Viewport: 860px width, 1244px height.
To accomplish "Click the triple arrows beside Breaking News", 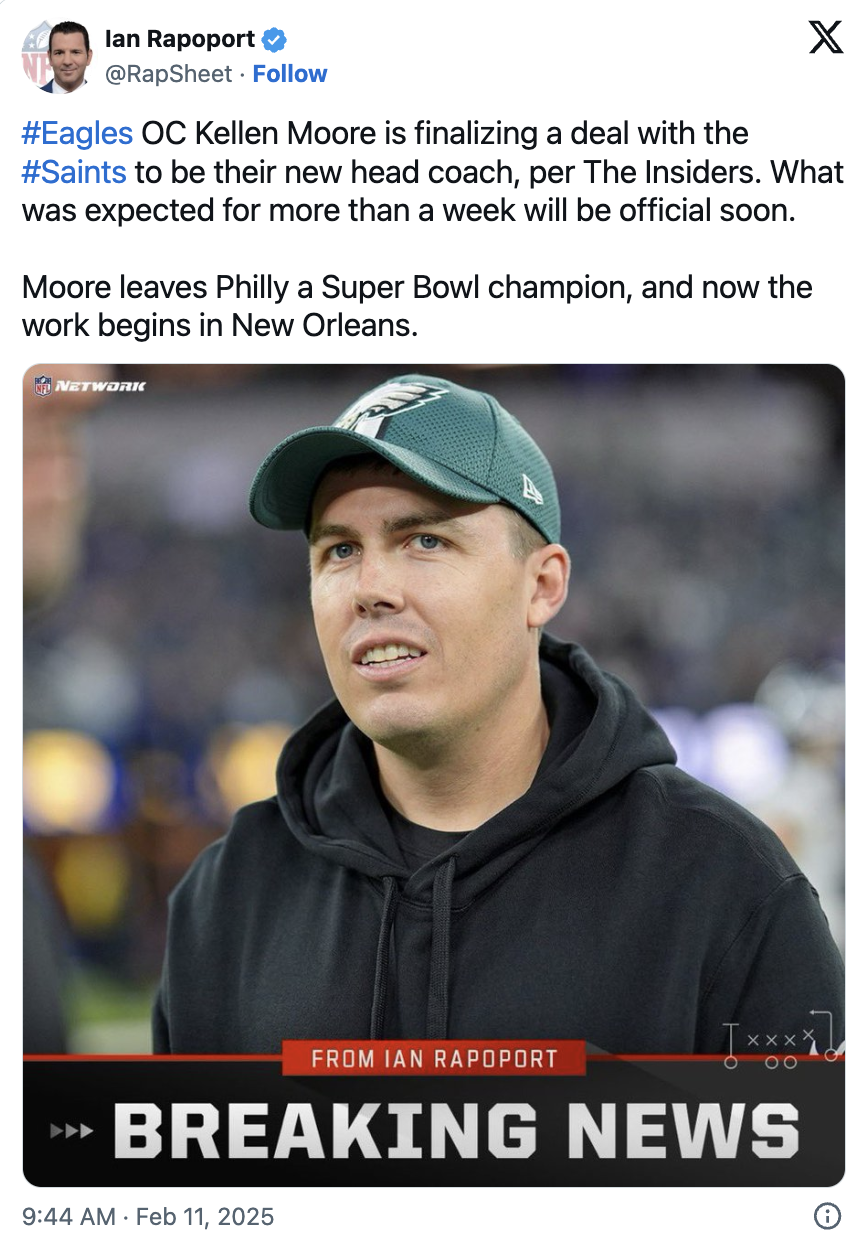I will coord(71,1131).
